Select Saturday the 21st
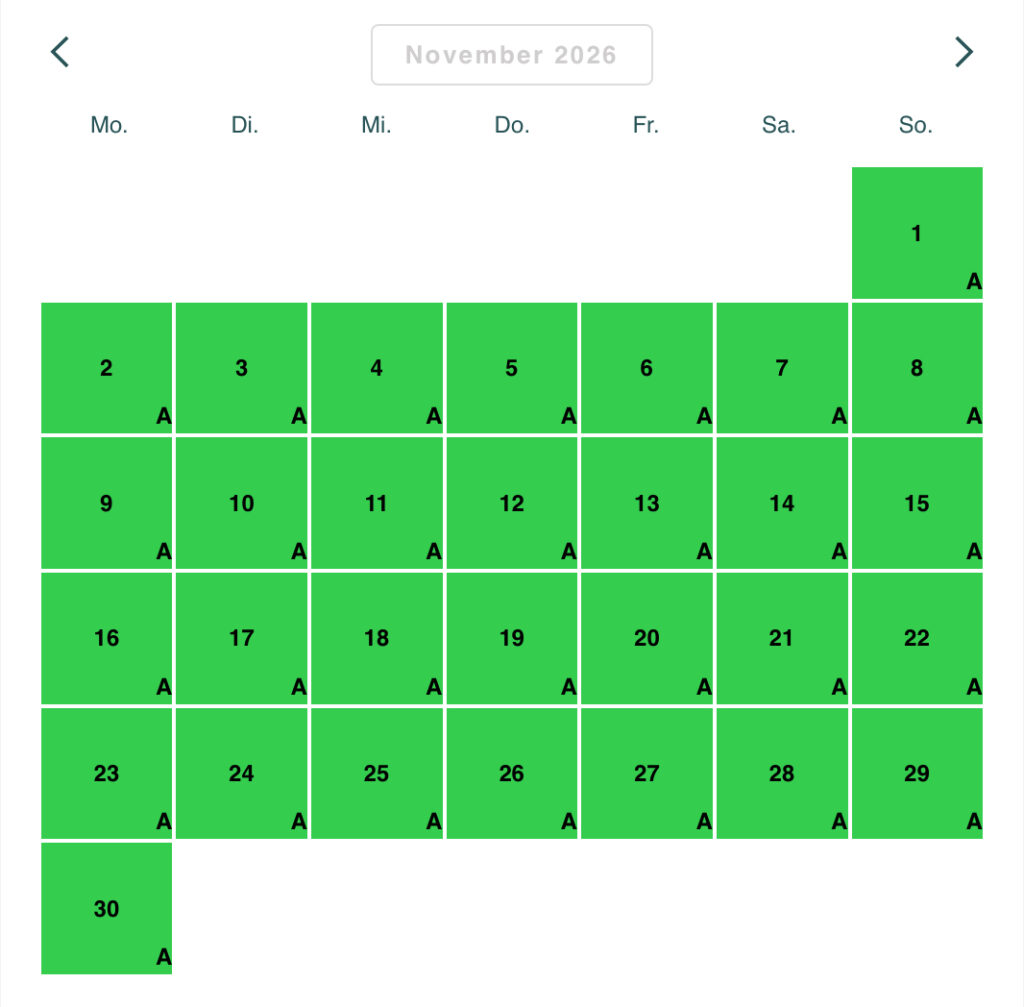1024x1007 pixels. (x=781, y=638)
